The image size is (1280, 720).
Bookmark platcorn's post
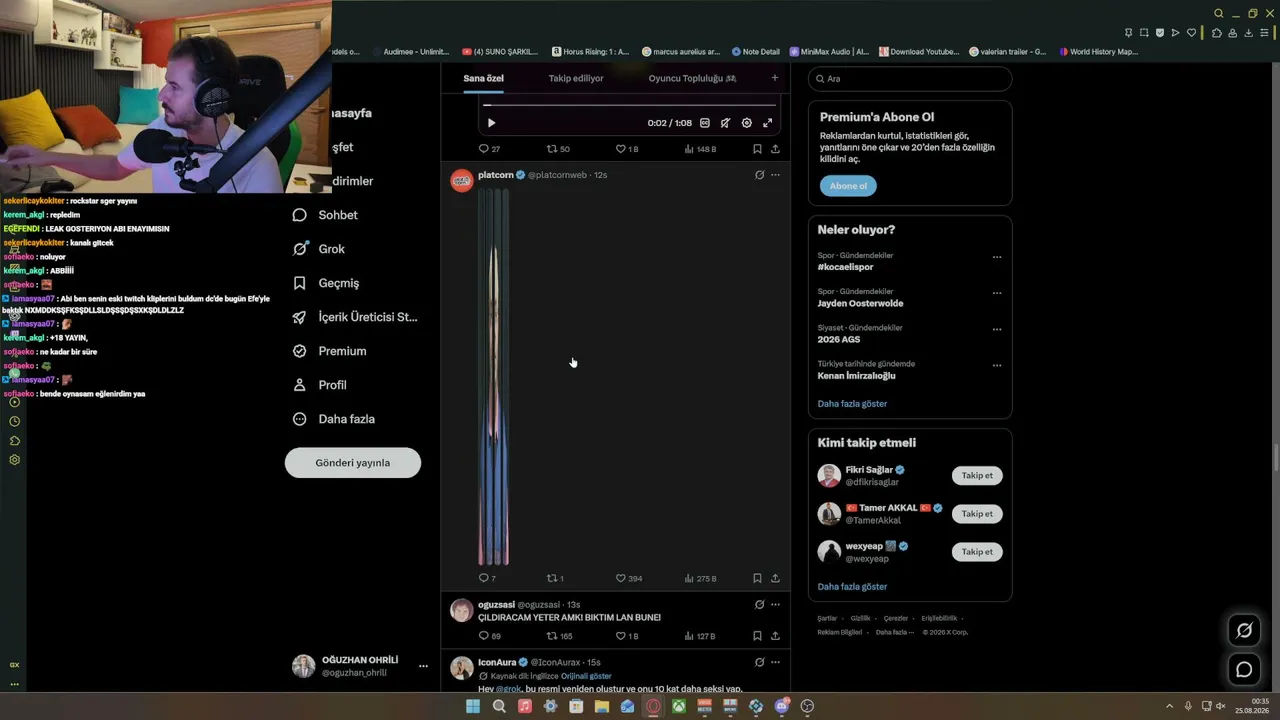(x=757, y=578)
